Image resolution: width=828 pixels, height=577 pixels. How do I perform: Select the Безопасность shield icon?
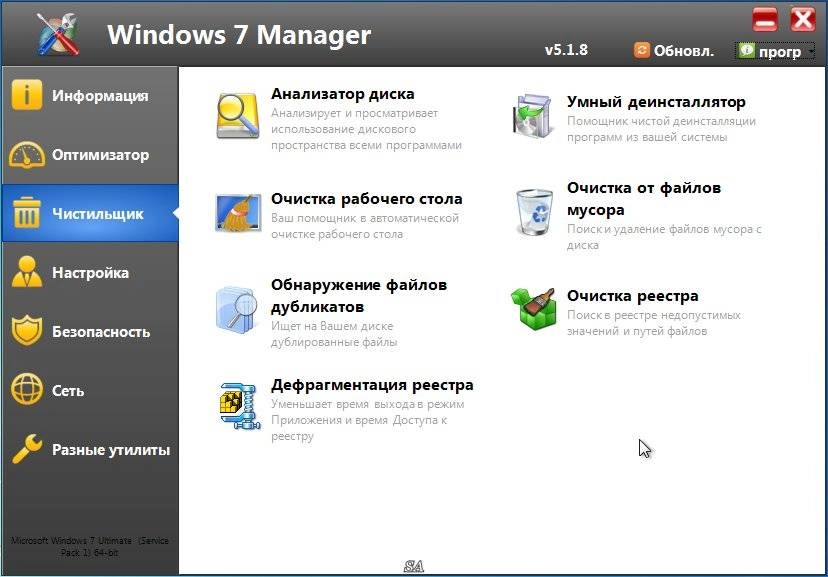[x=26, y=330]
